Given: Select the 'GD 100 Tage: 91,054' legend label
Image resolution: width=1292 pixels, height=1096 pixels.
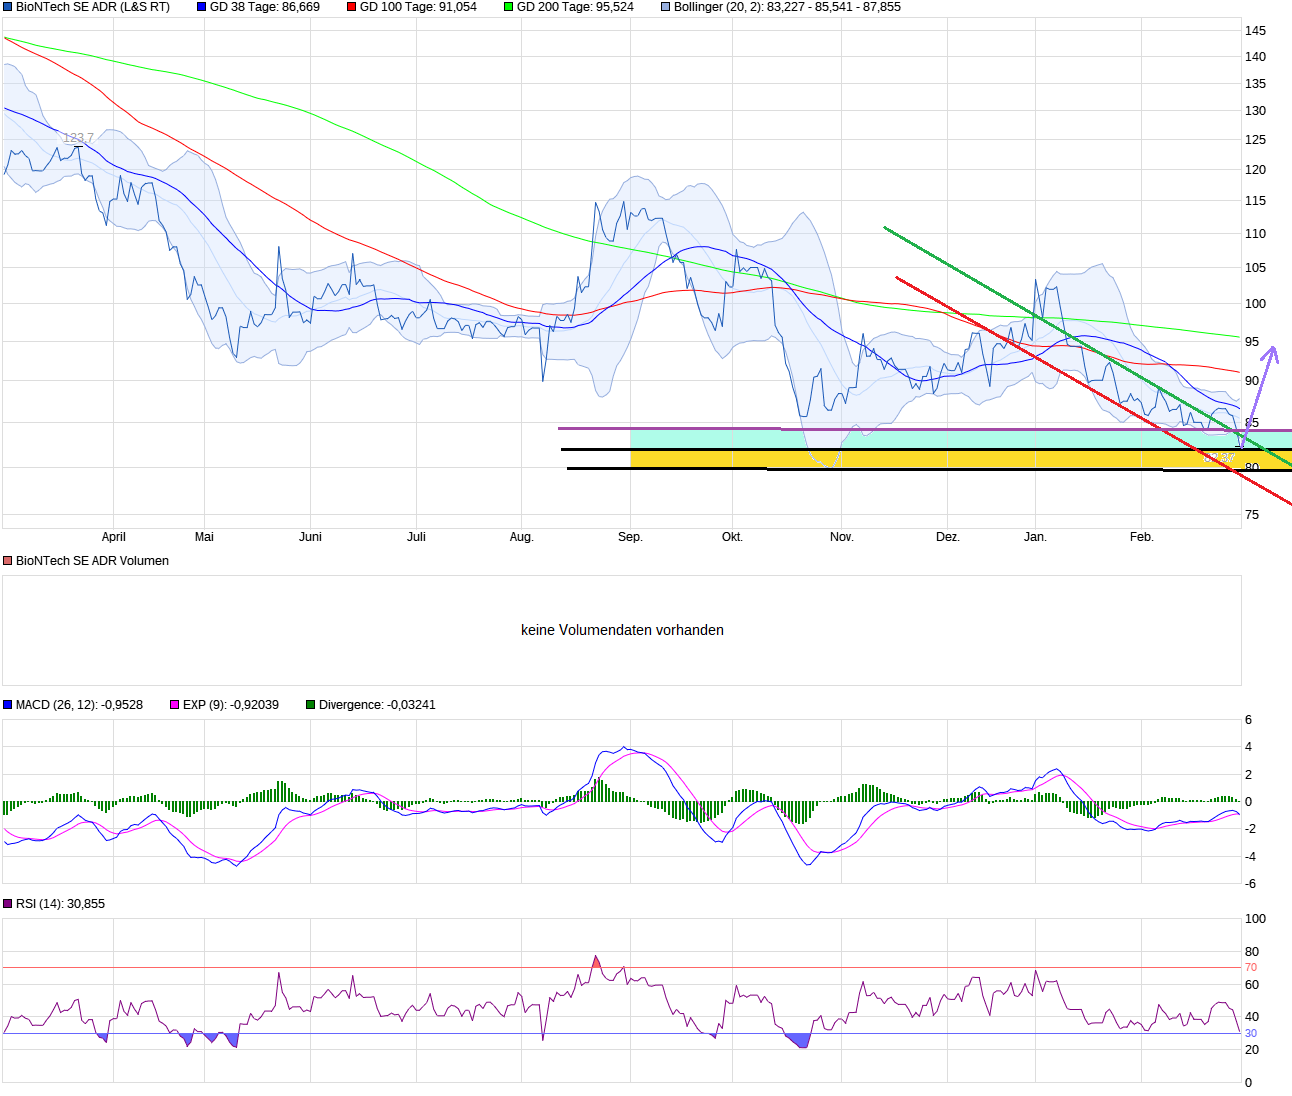Looking at the screenshot, I should click(x=418, y=7).
